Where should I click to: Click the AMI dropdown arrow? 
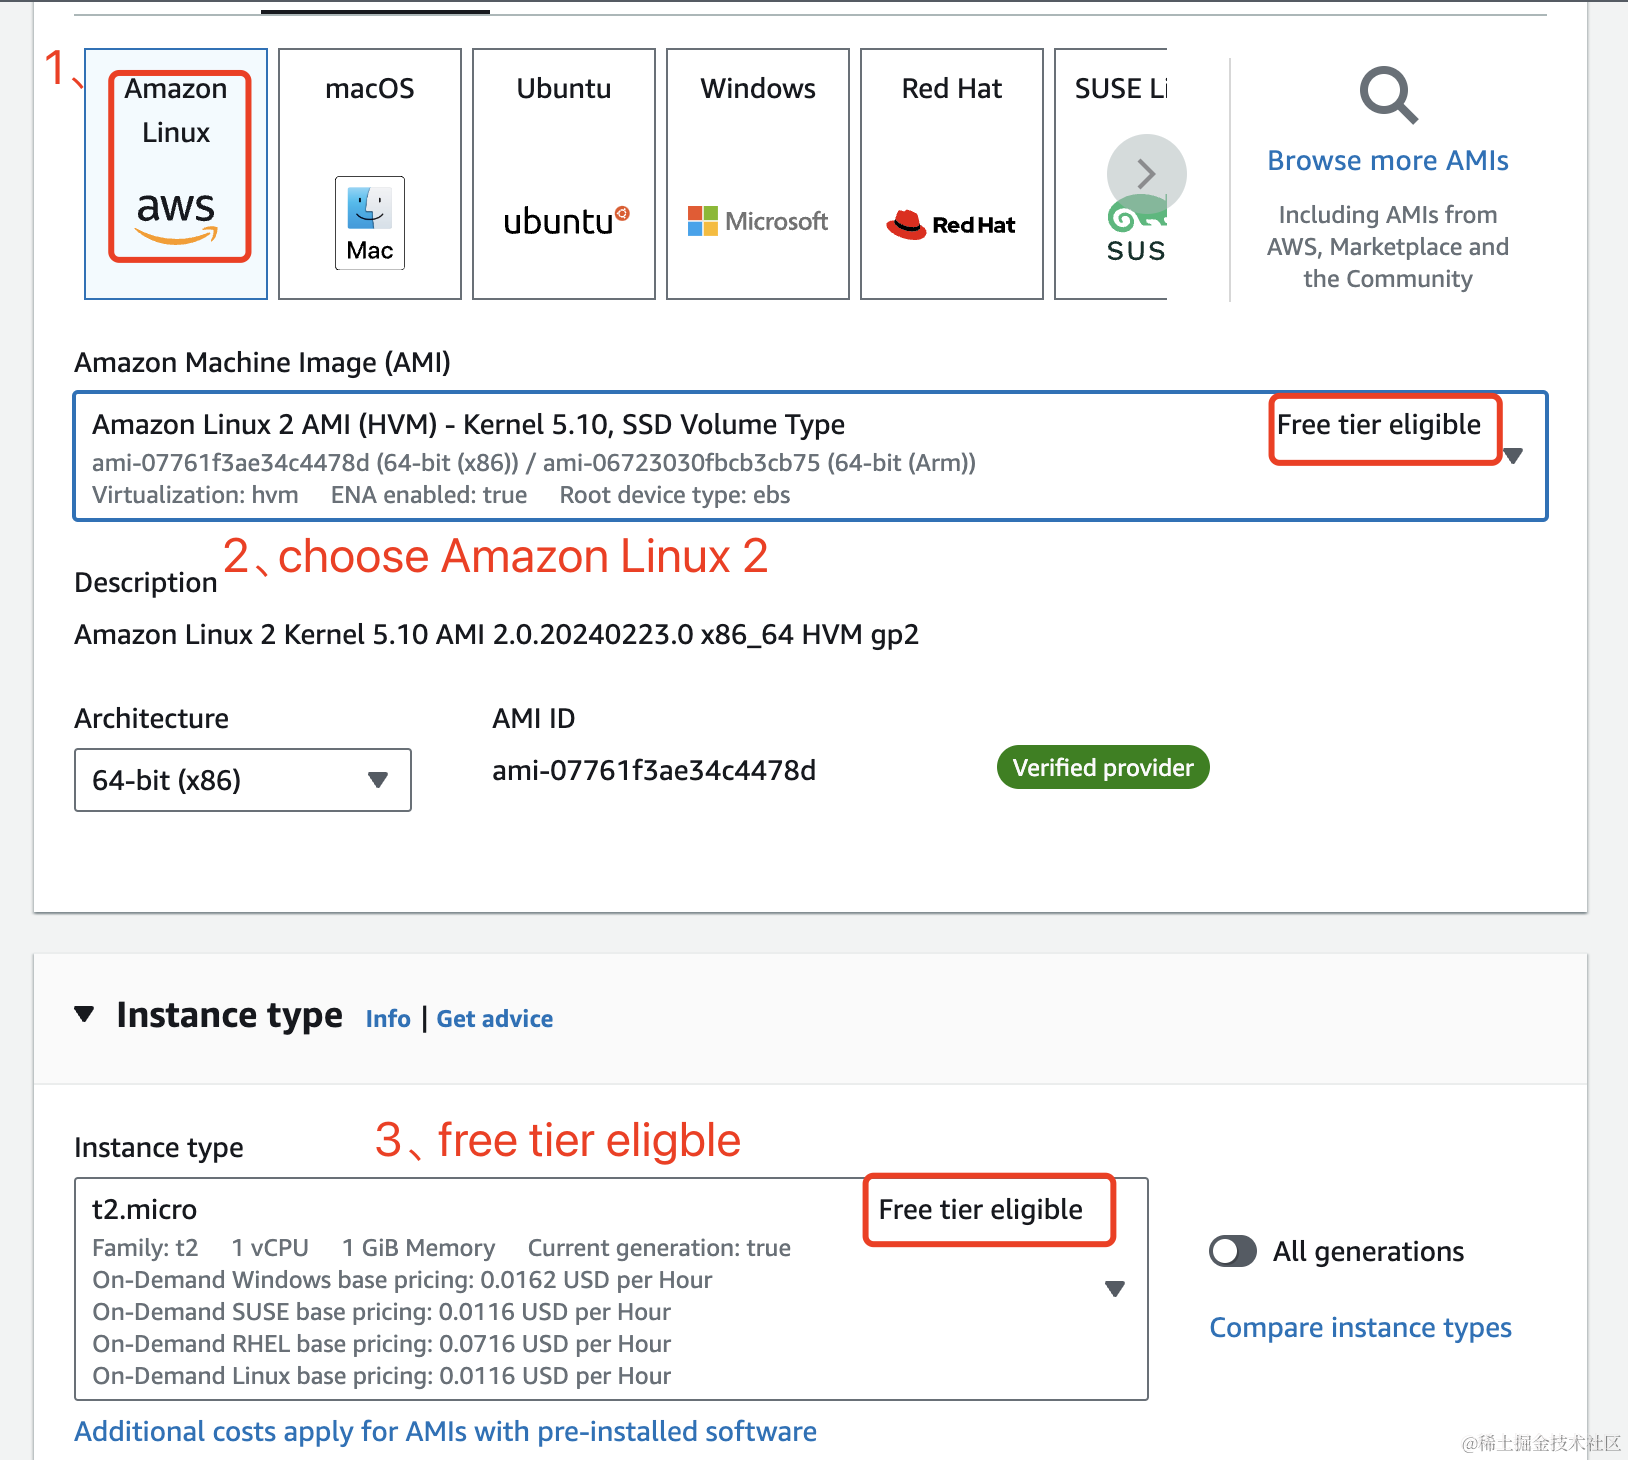coord(1513,456)
